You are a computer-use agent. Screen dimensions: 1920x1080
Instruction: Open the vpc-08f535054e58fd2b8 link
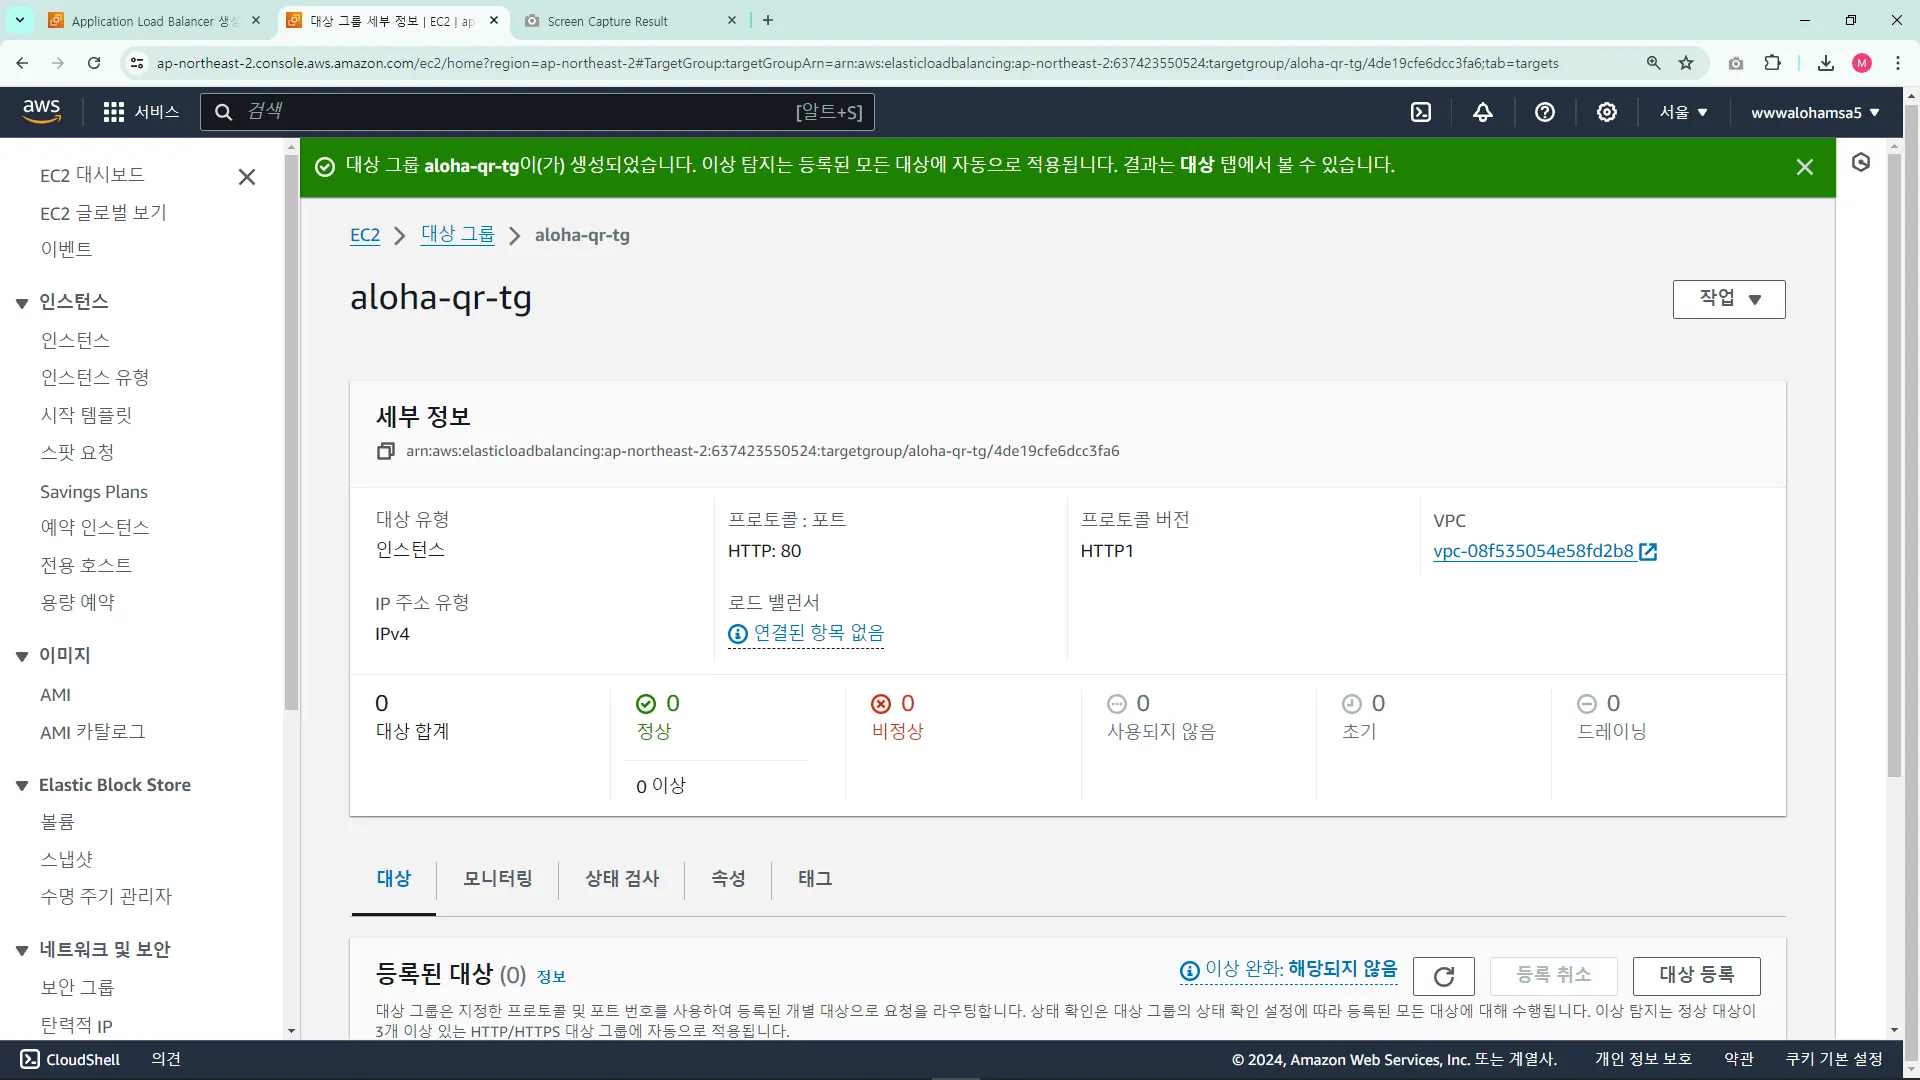point(1533,551)
